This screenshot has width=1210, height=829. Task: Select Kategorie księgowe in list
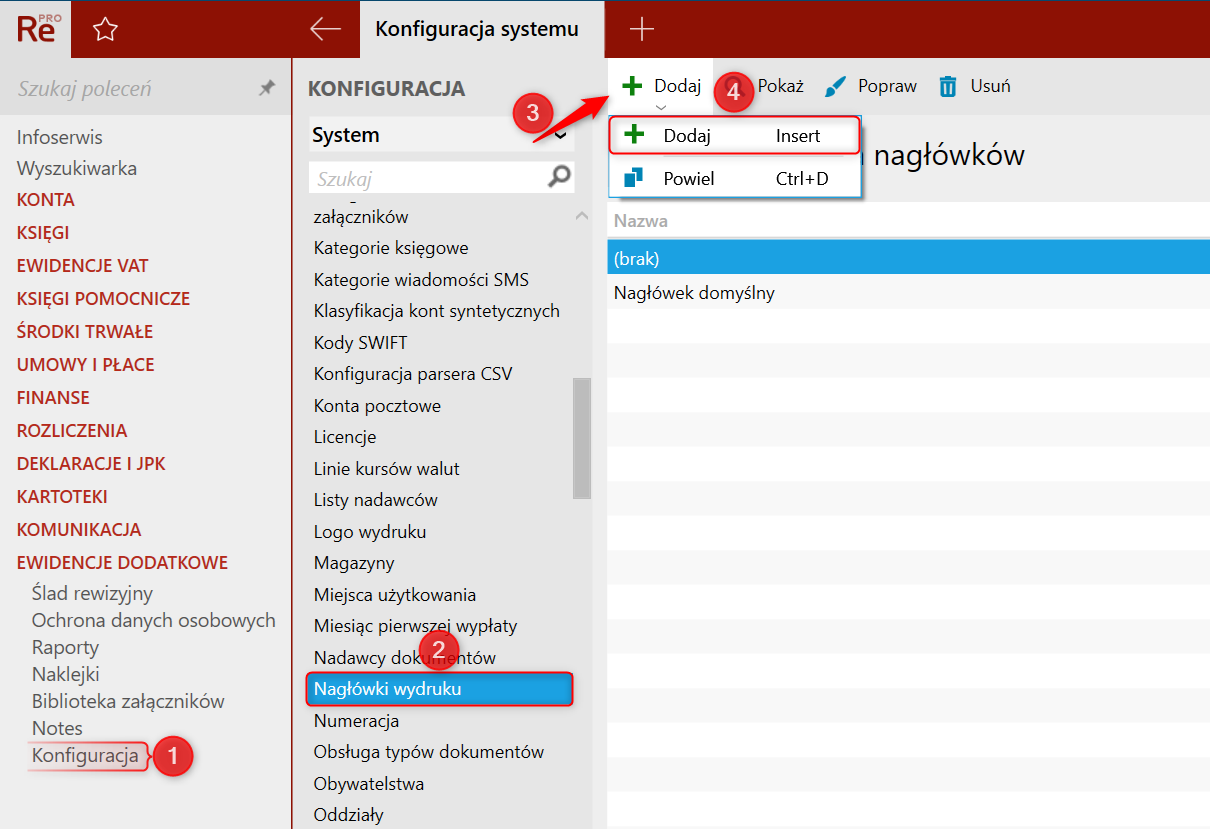point(391,248)
